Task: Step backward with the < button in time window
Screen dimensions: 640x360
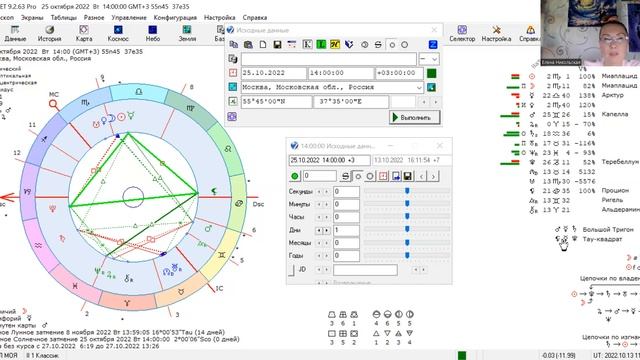Action: 421,176
